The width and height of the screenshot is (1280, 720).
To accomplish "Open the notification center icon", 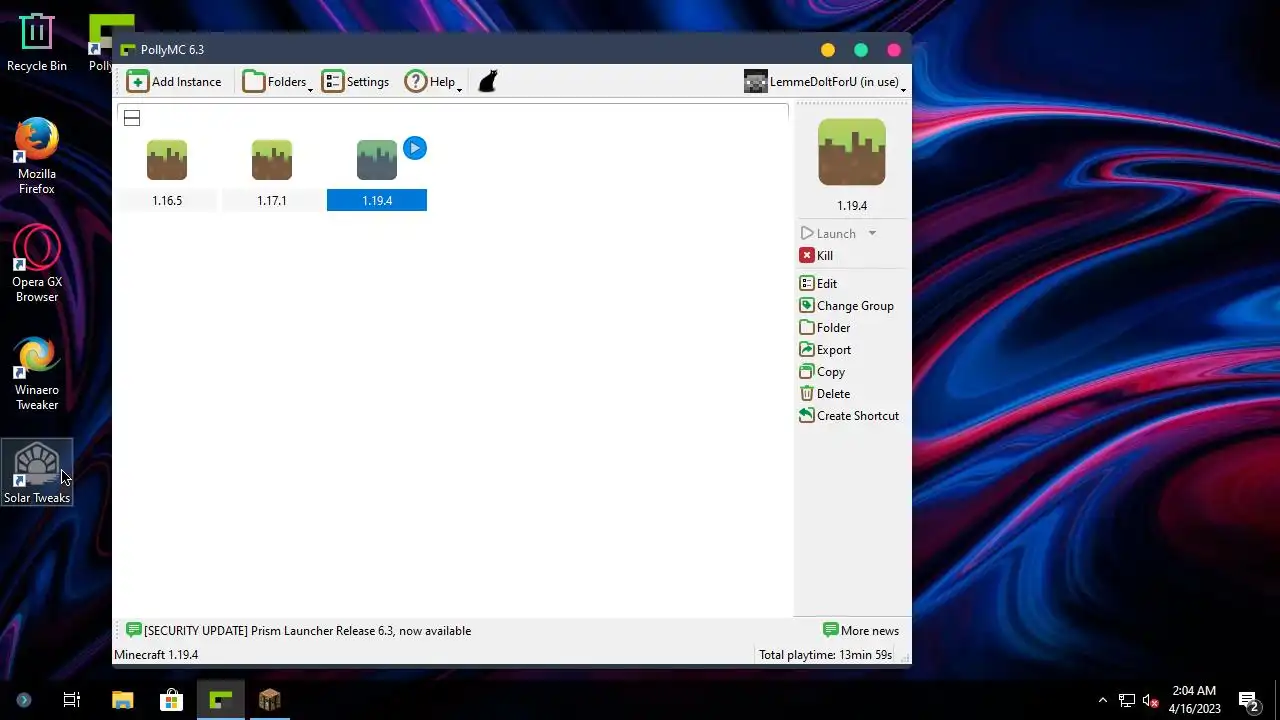I will (1248, 700).
